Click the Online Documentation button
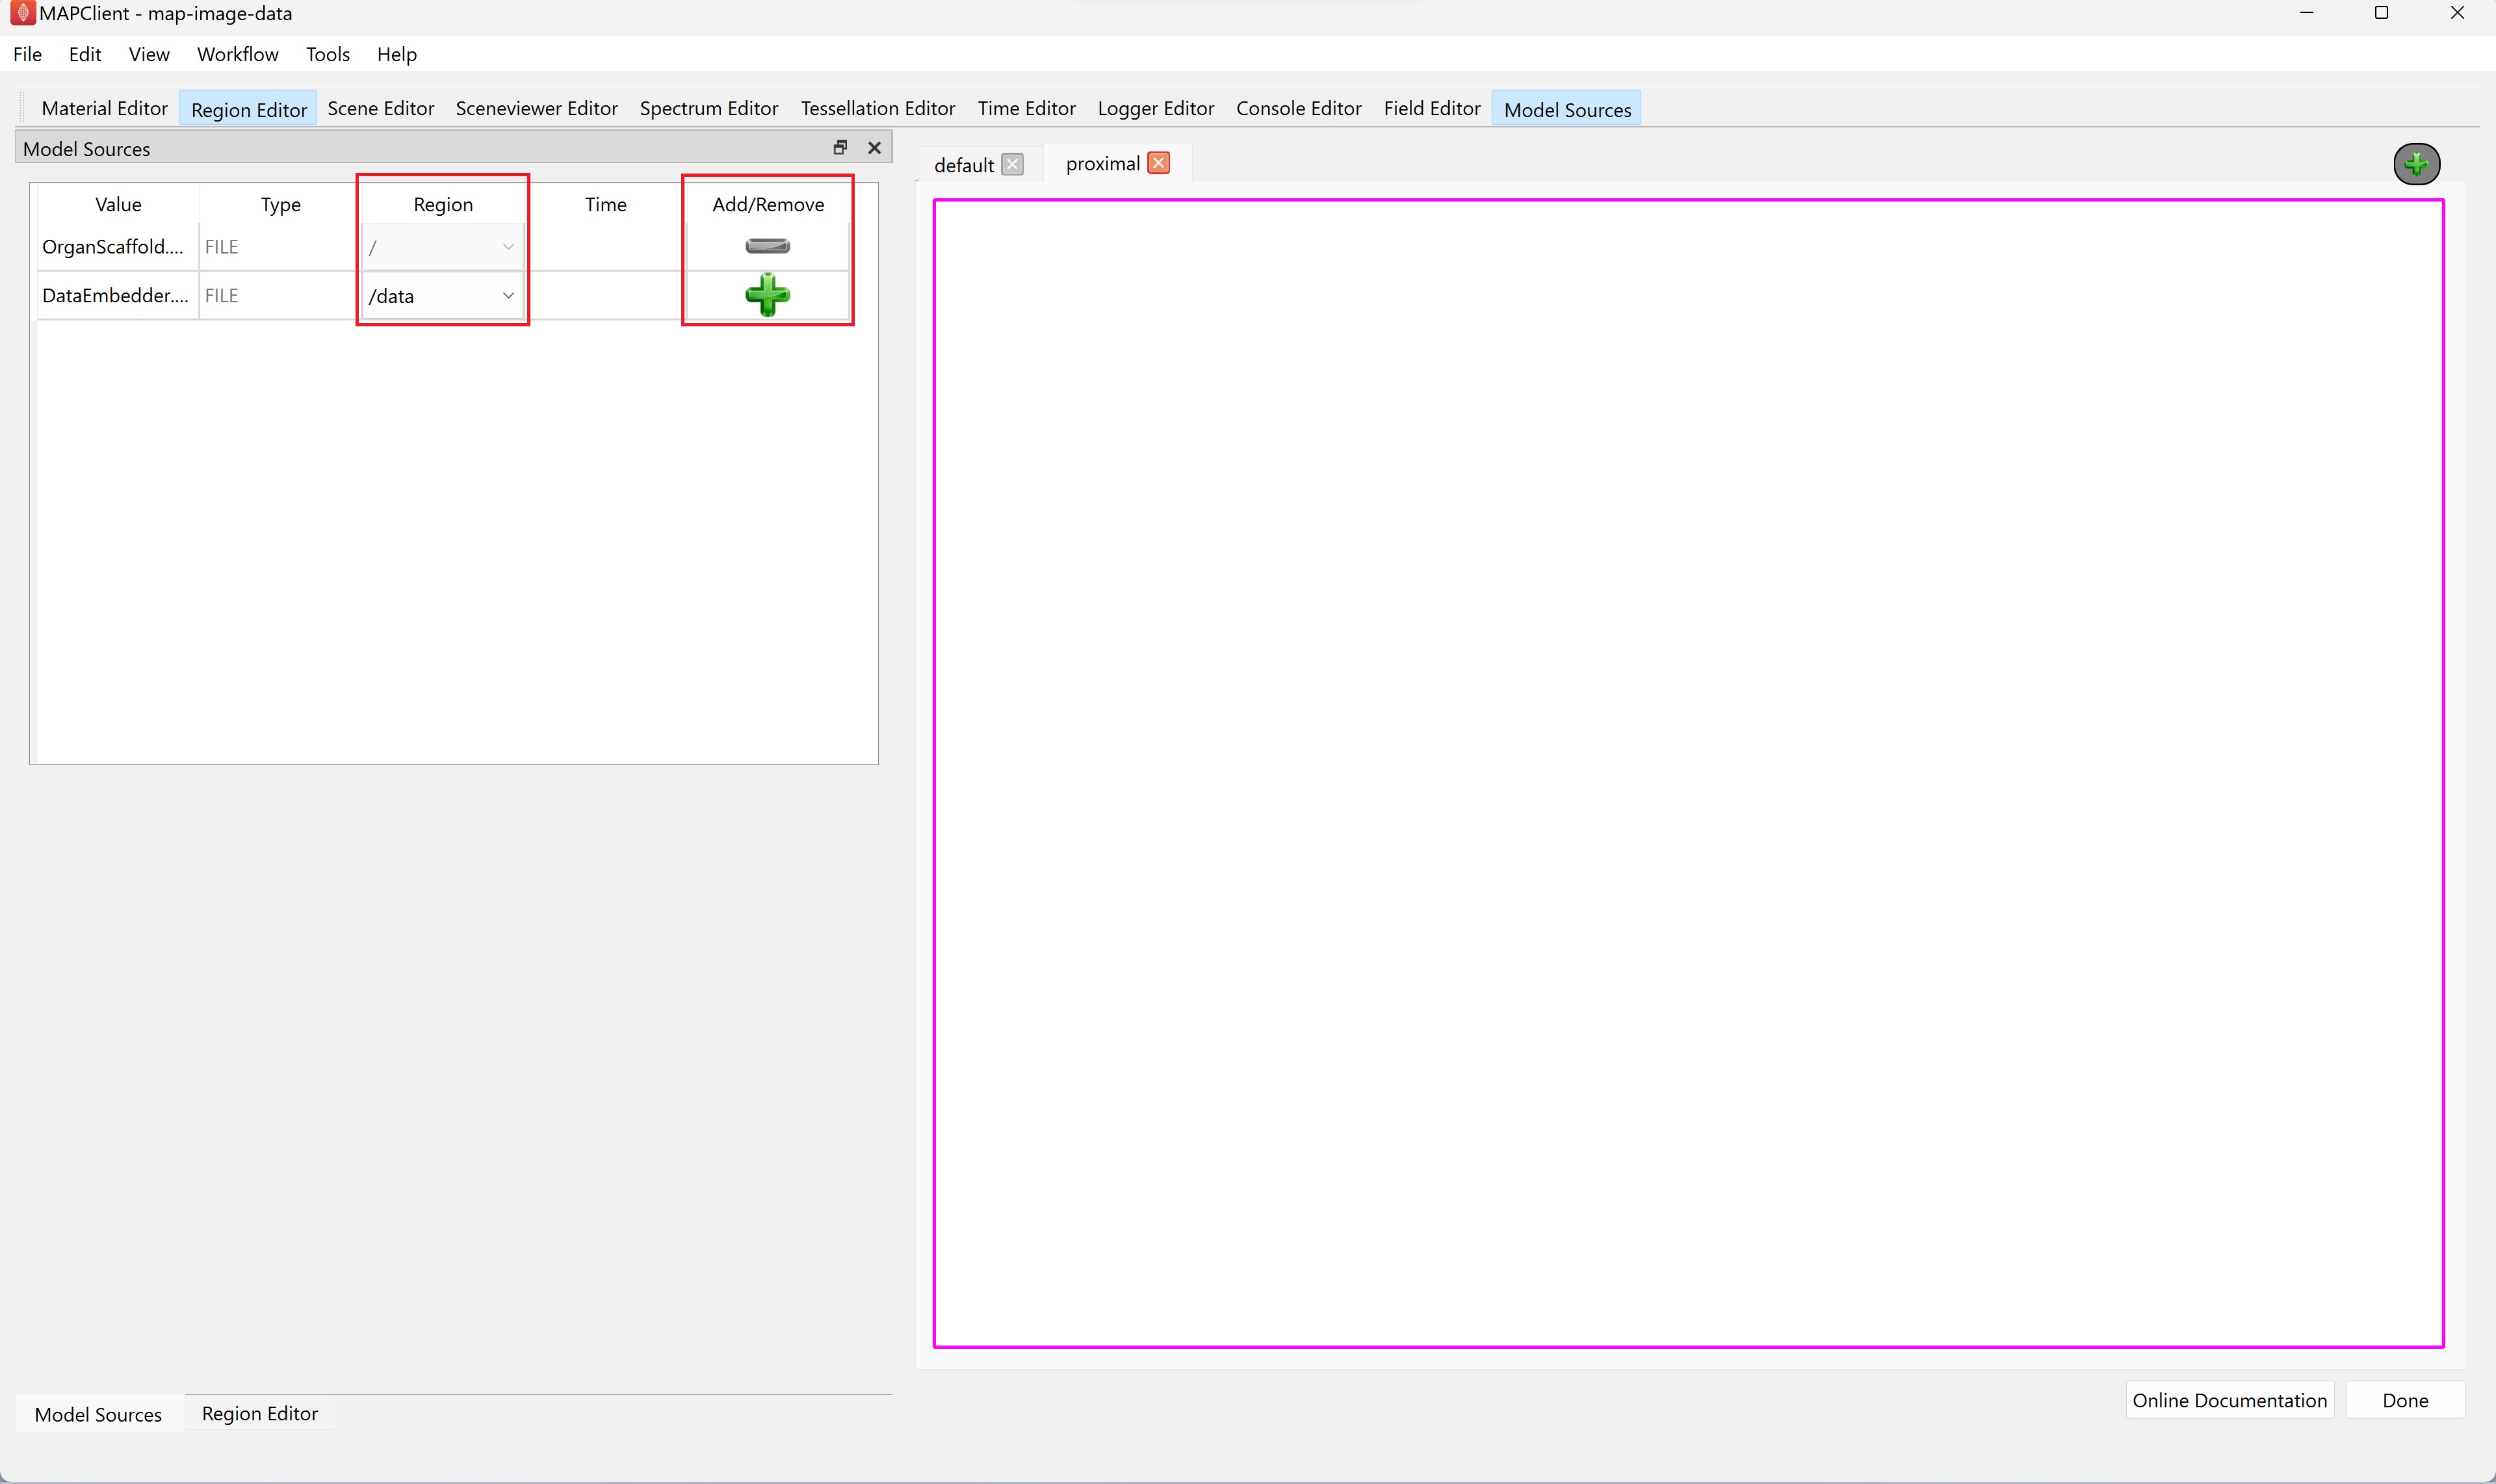The width and height of the screenshot is (2496, 1484). (x=2229, y=1400)
